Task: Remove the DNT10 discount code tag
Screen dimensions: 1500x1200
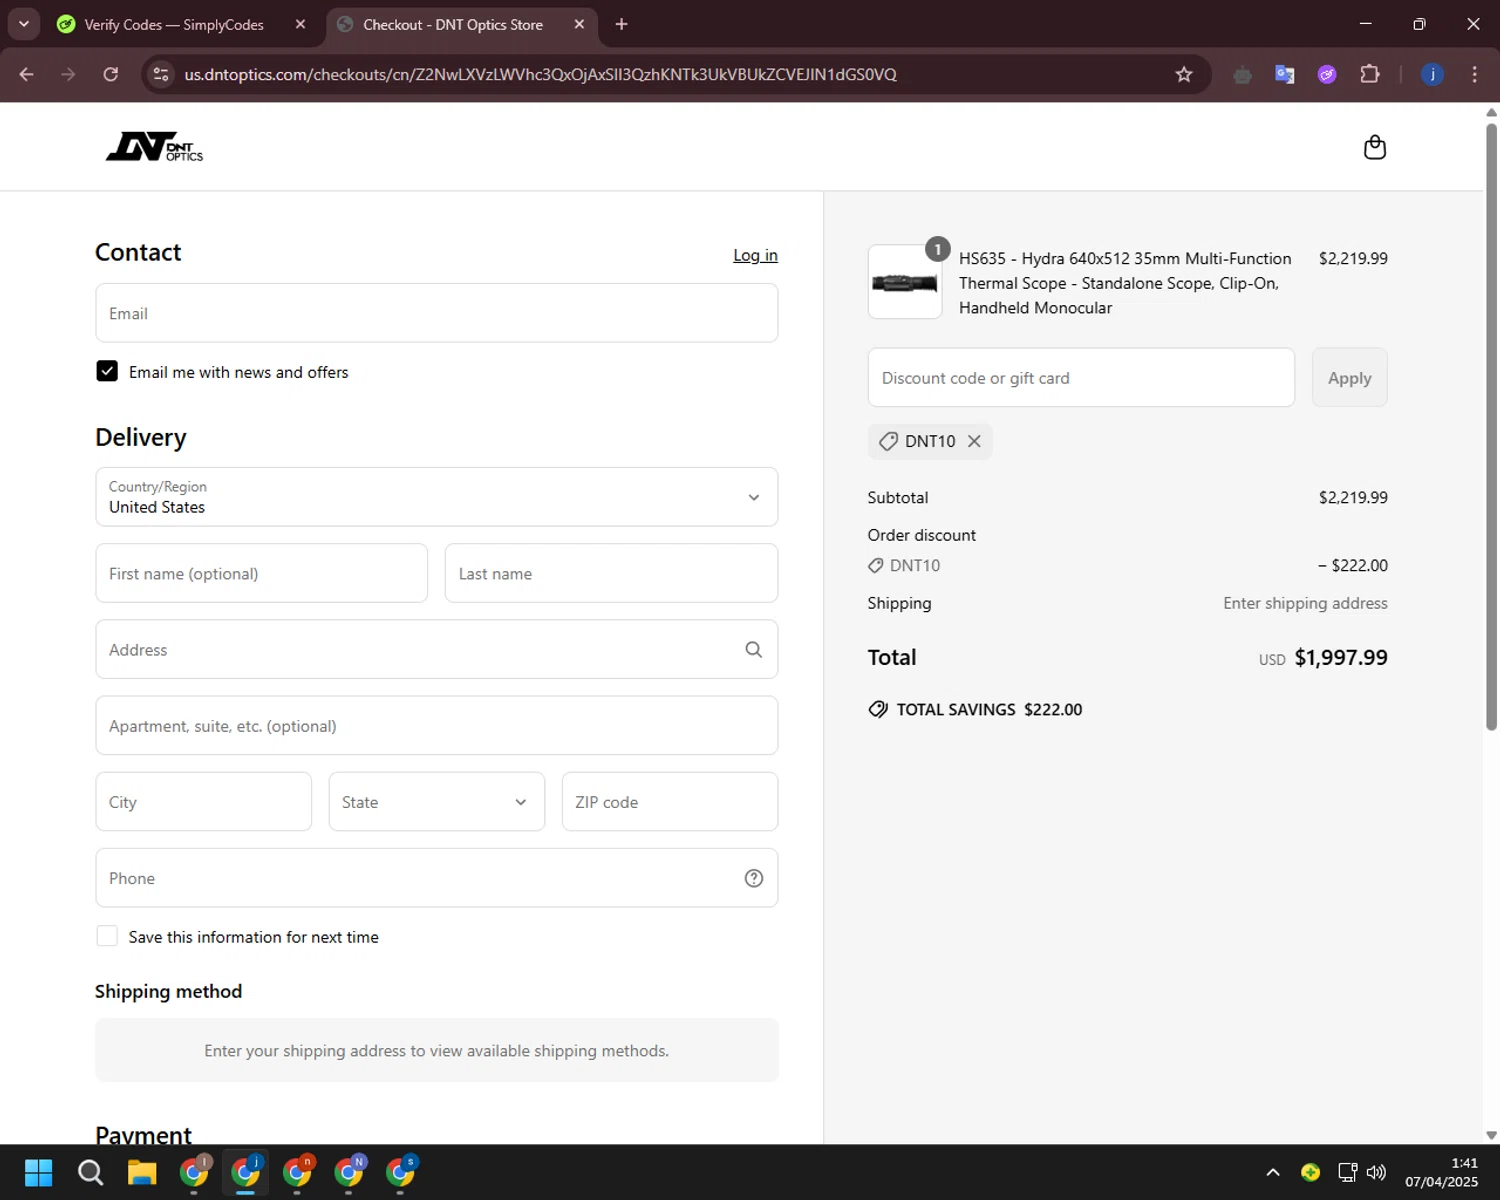Action: click(974, 441)
